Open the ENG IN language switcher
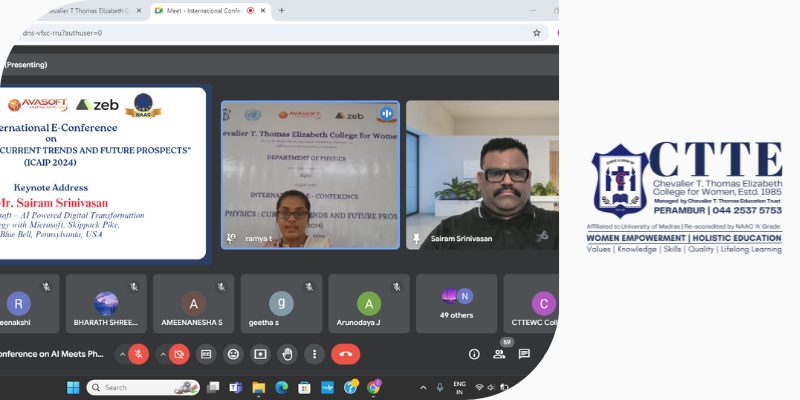800x400 pixels. (x=460, y=388)
